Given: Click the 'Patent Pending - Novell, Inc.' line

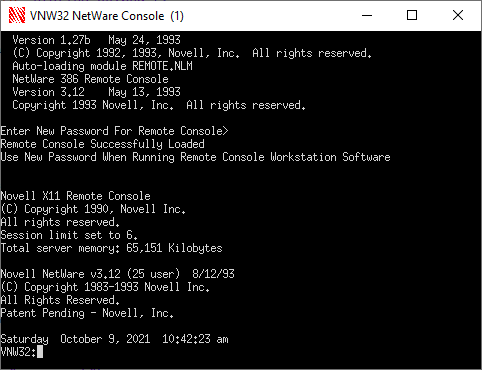Looking at the screenshot, I should (x=87, y=313).
